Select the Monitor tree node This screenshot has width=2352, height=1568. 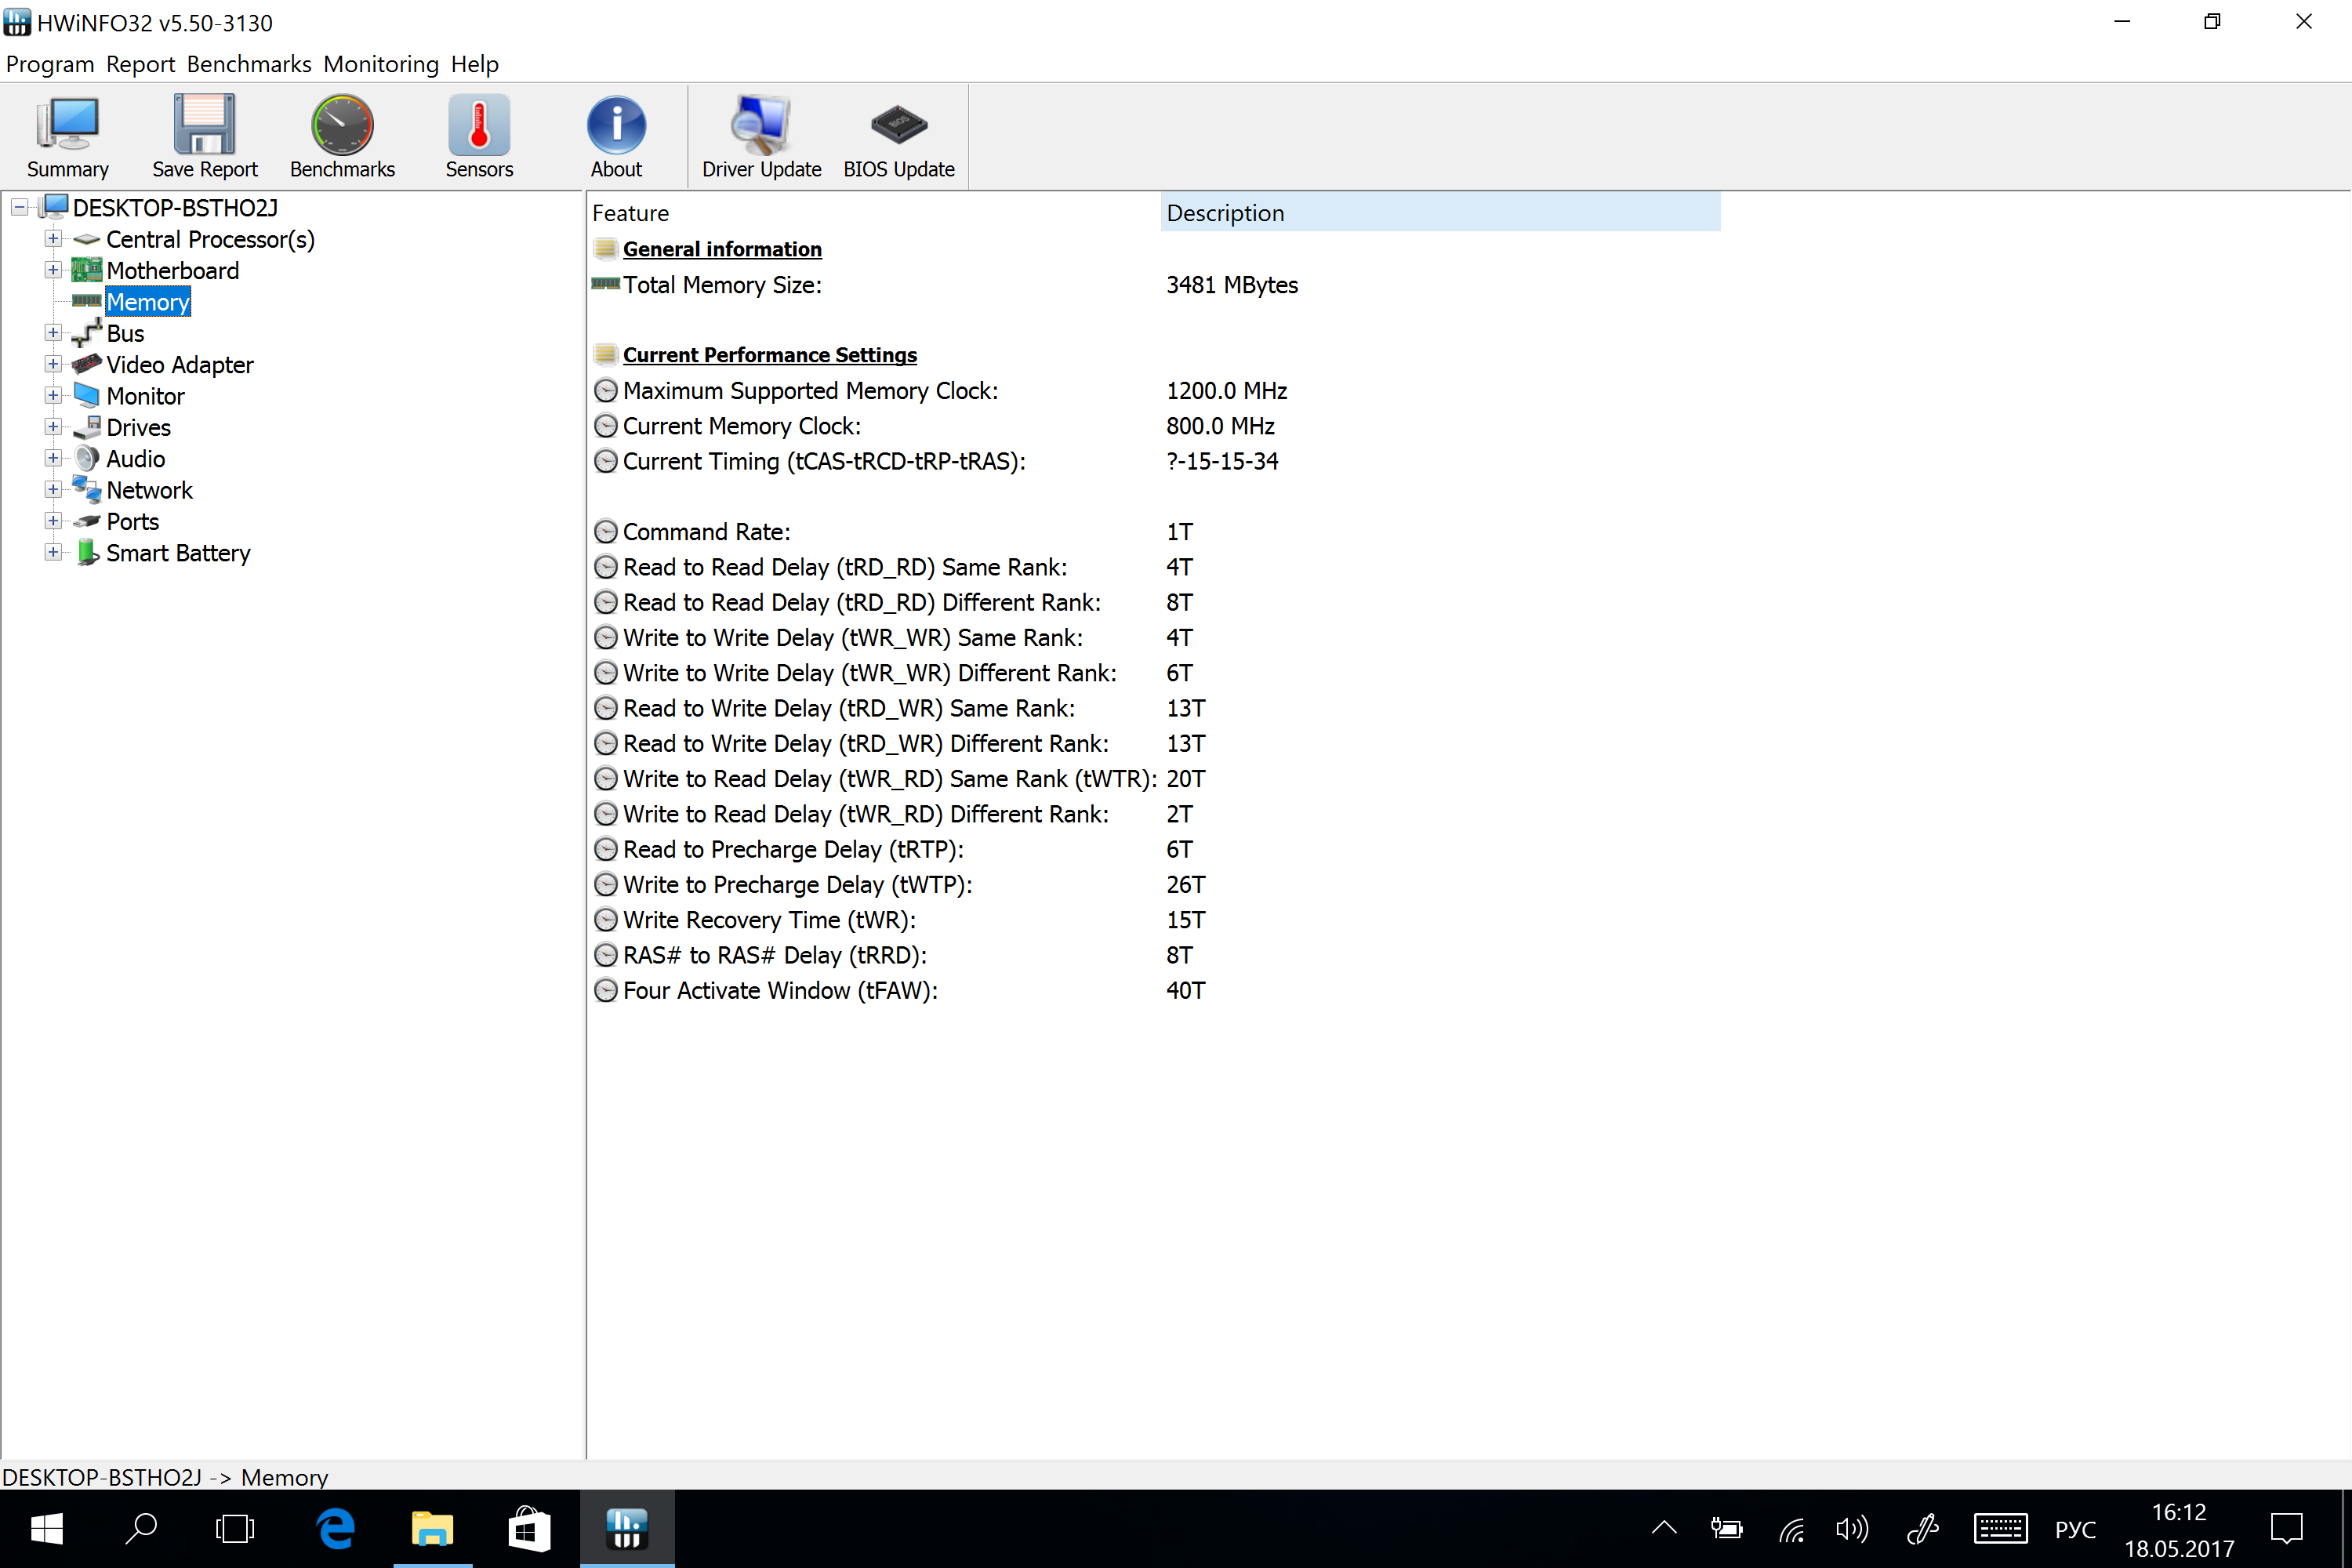[x=145, y=396]
